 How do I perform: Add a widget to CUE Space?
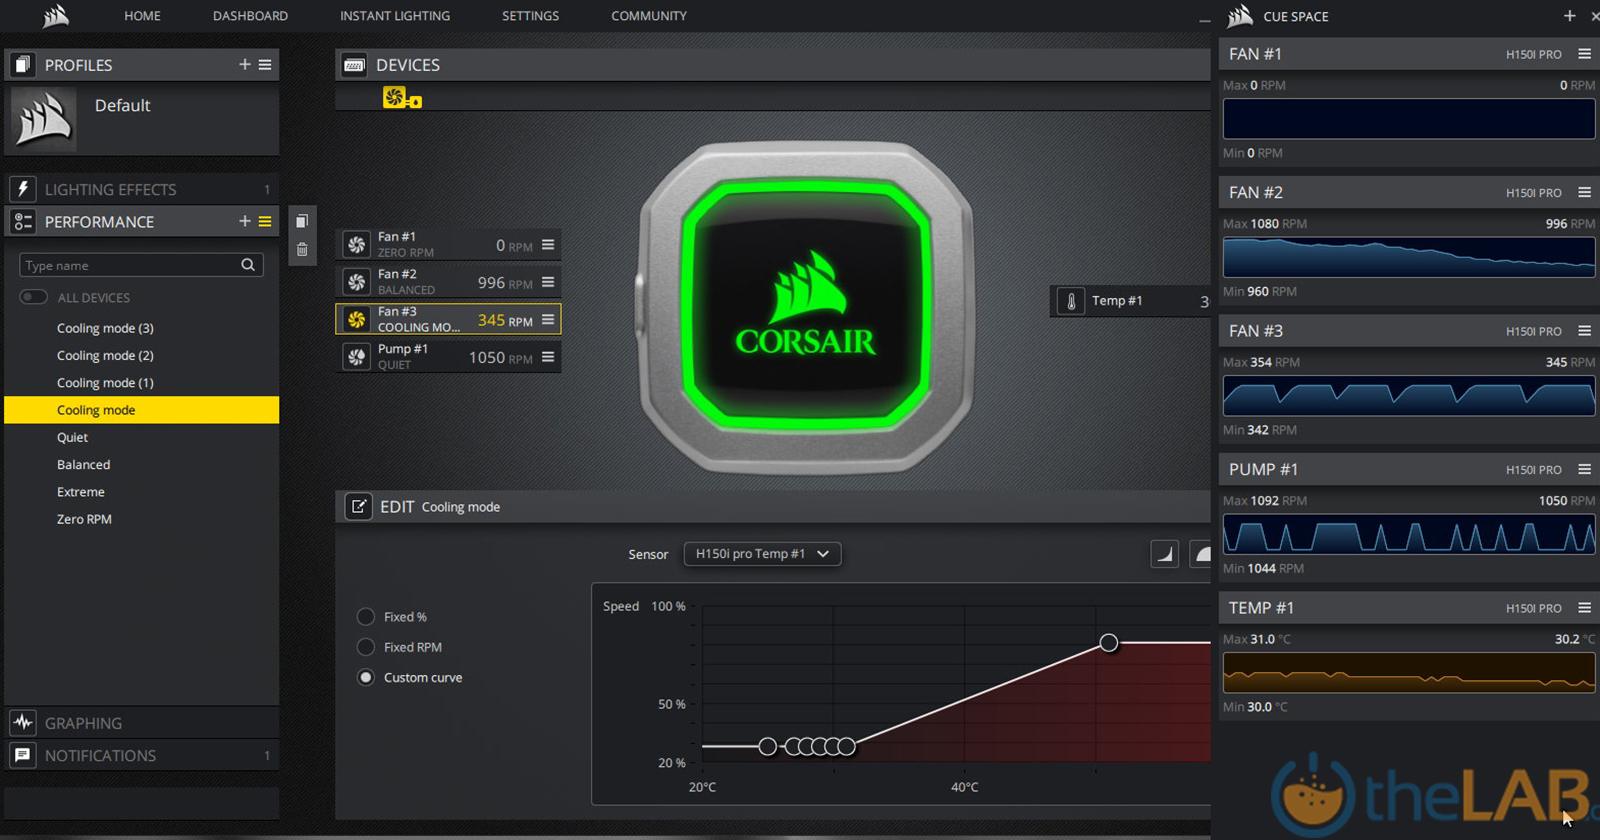tap(1569, 16)
